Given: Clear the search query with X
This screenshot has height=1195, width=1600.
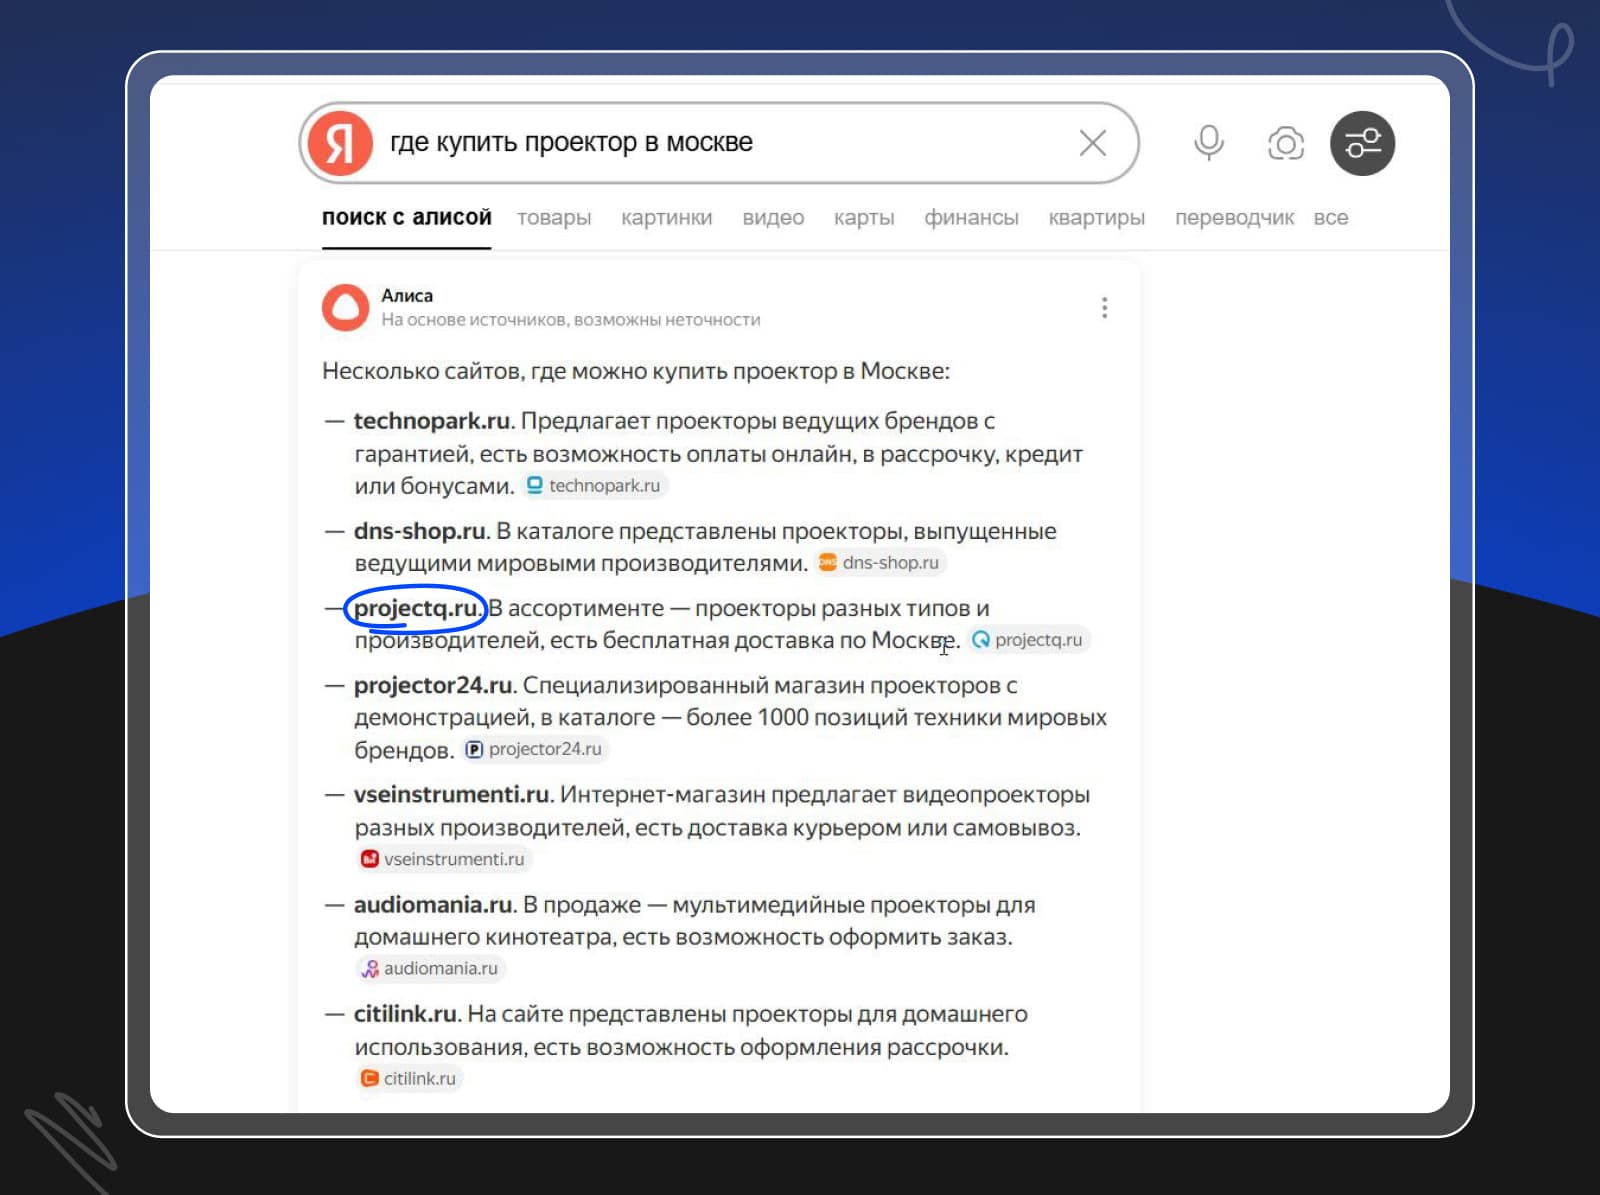Looking at the screenshot, I should click(1092, 143).
